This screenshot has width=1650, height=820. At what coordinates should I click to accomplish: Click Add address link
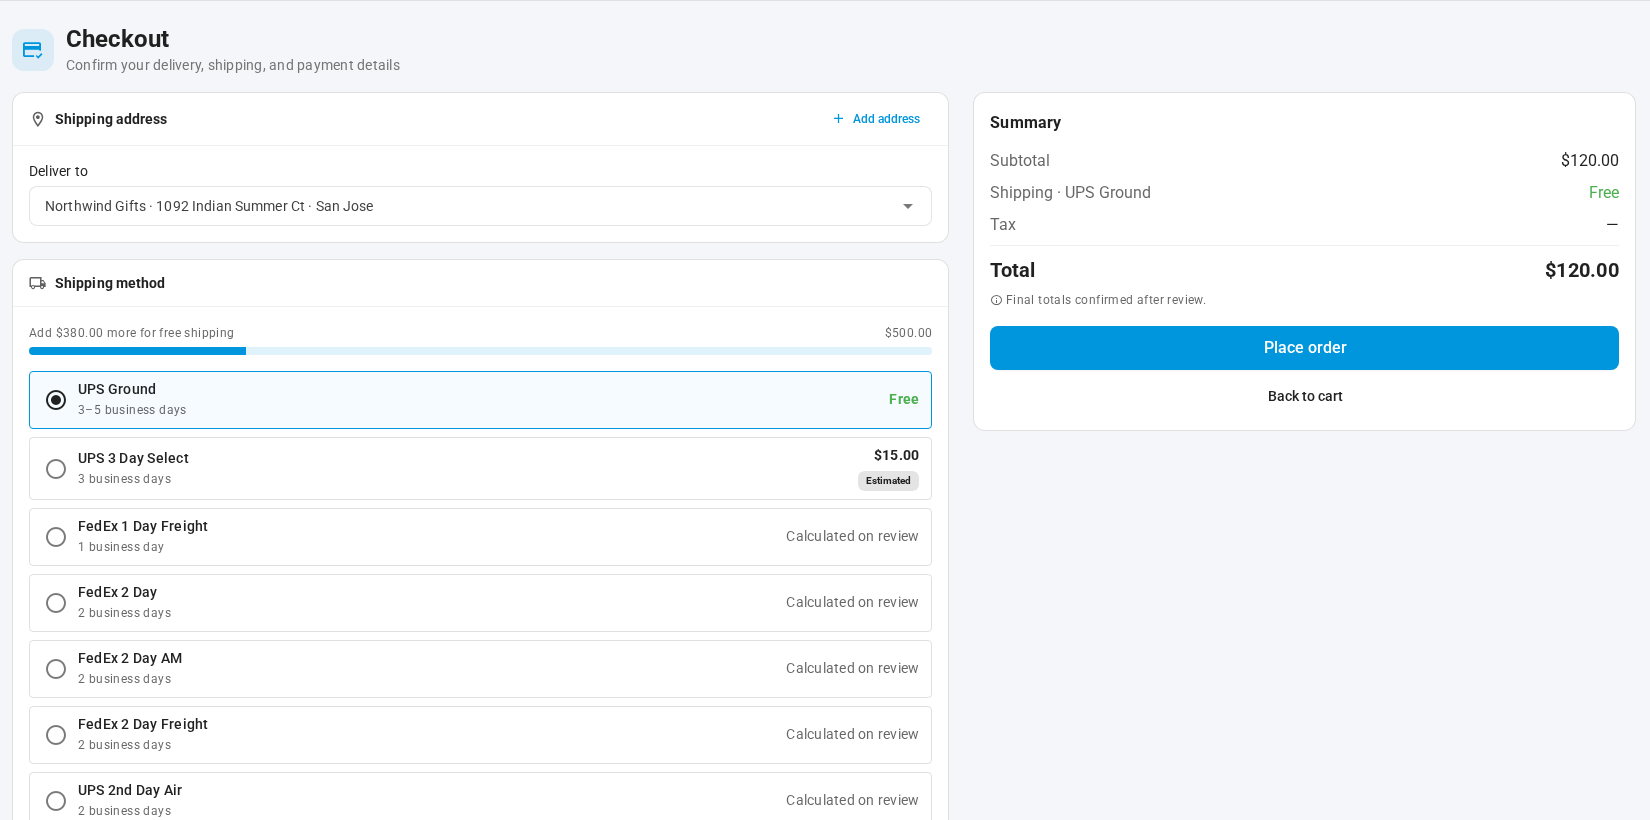click(876, 119)
